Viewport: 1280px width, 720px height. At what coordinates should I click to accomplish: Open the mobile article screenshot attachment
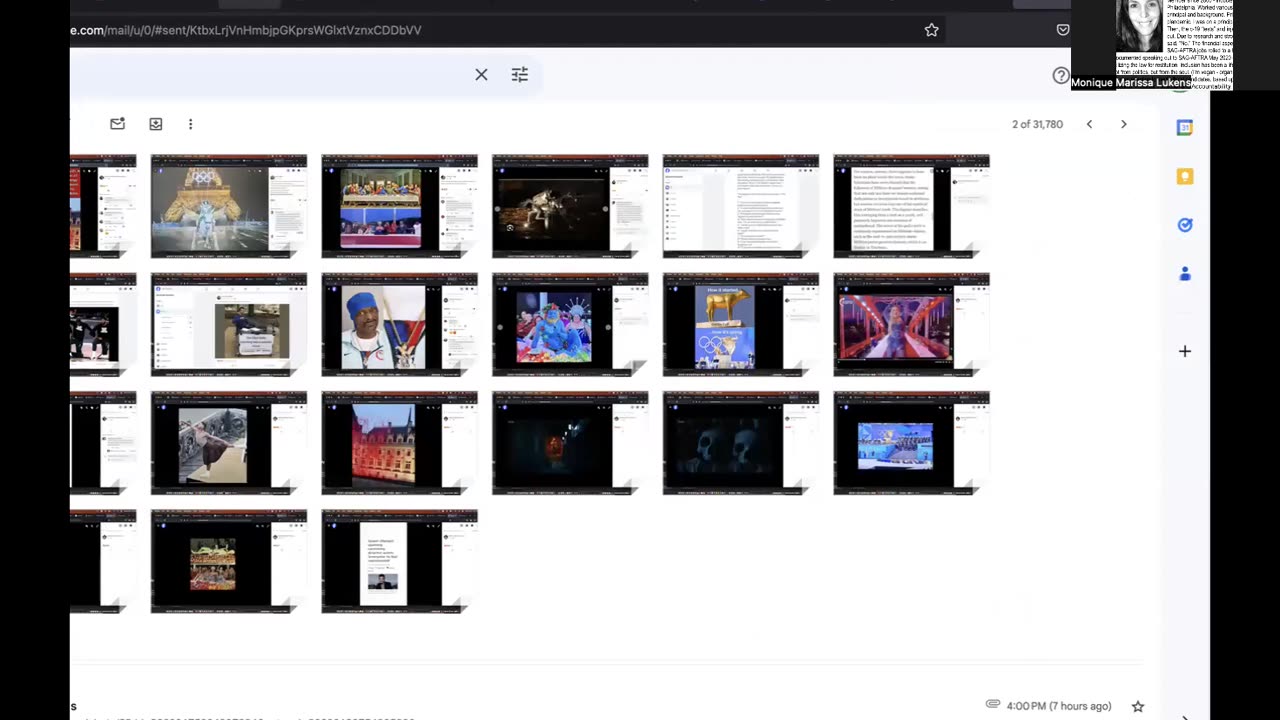[399, 561]
